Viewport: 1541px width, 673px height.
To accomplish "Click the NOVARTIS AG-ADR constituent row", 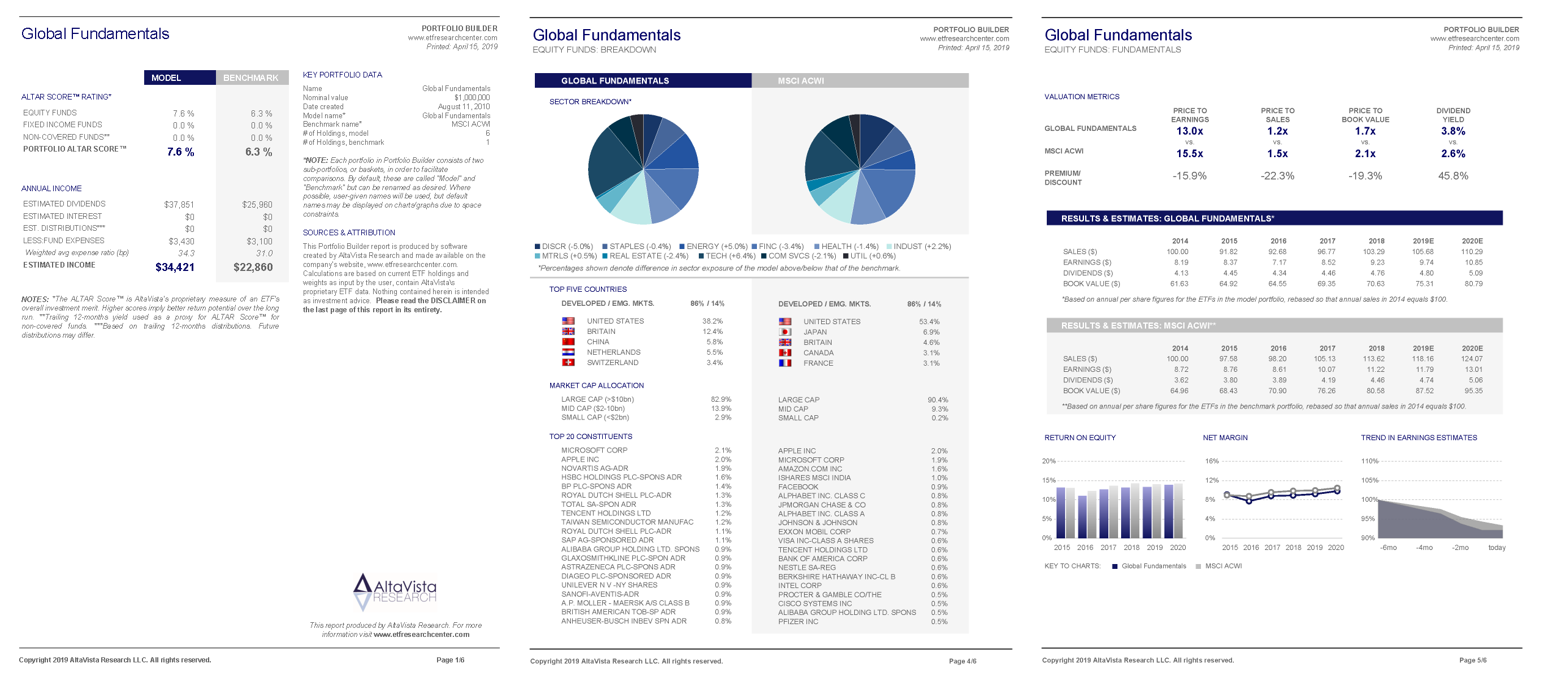I will tap(647, 468).
